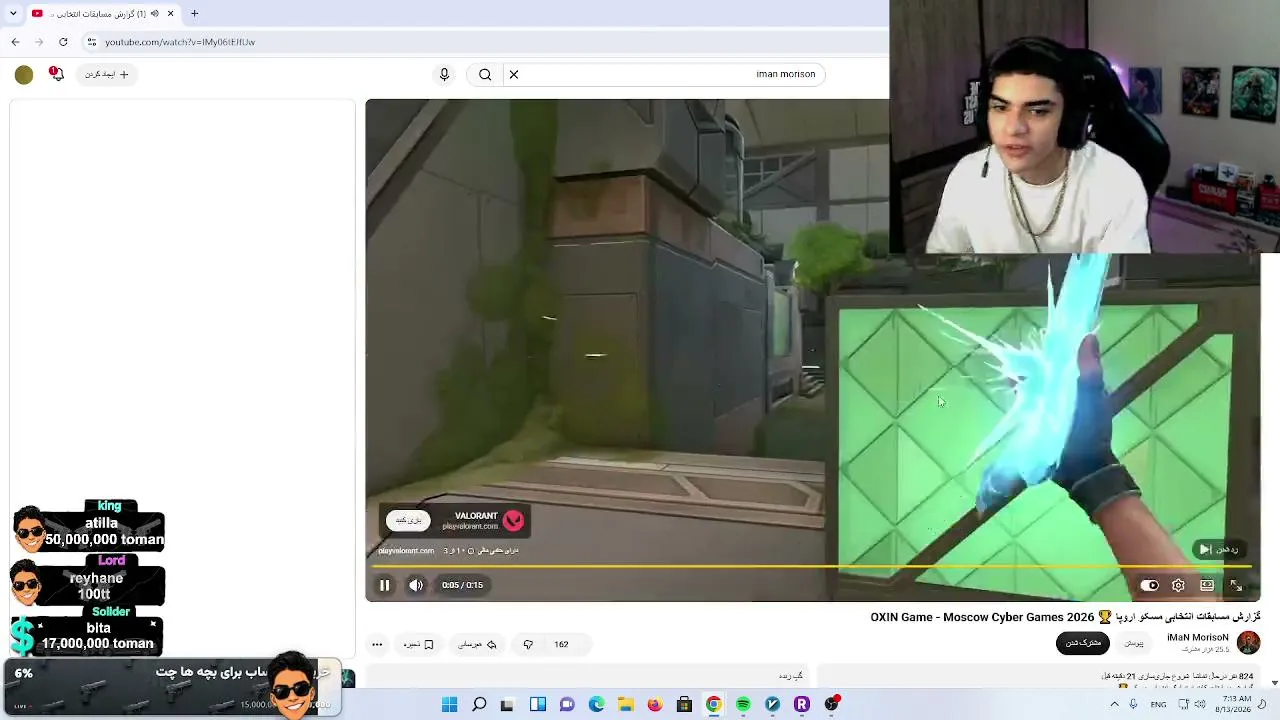This screenshot has width=1280, height=720.
Task: Pause the YouTube video
Action: (x=384, y=585)
